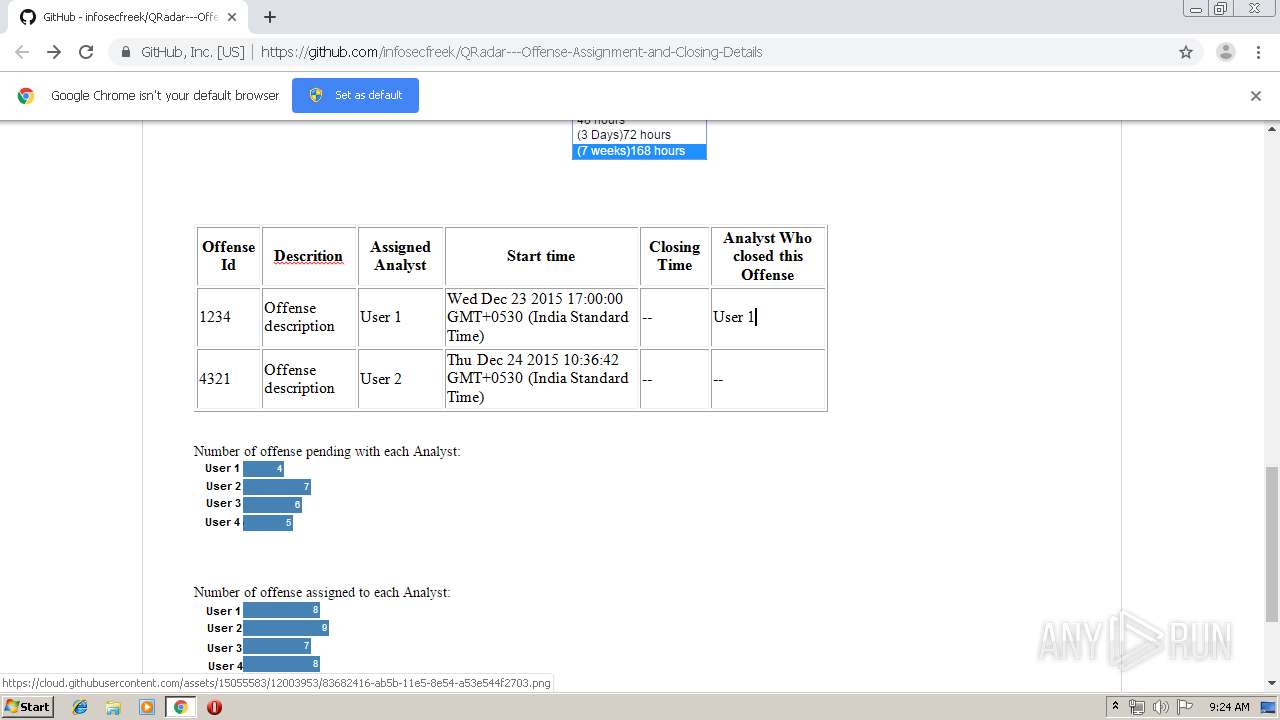The width and height of the screenshot is (1280, 720).
Task: Click the User 2 assigned analyst cell
Action: coord(400,379)
